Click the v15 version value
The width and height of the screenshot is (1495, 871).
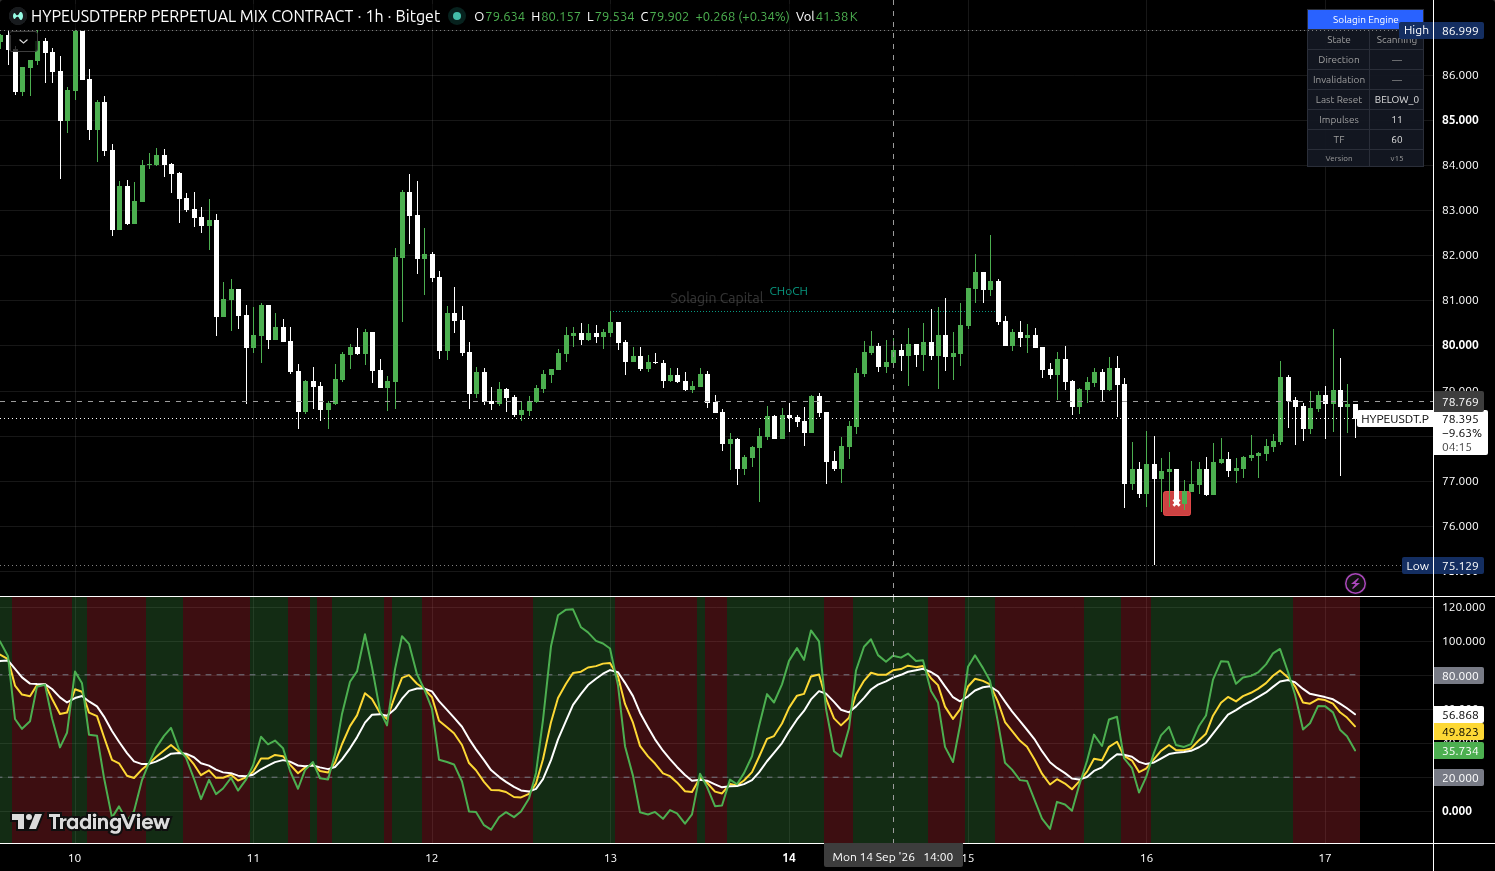[1397, 159]
